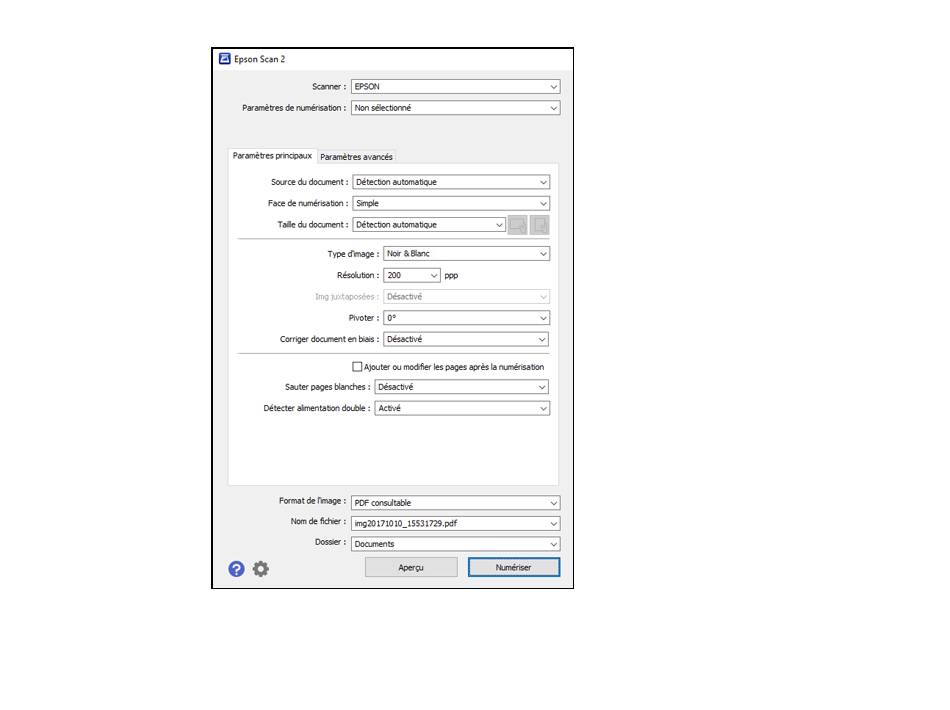Click the Numériser button
Image resolution: width=950 pixels, height=710 pixels.
513,568
